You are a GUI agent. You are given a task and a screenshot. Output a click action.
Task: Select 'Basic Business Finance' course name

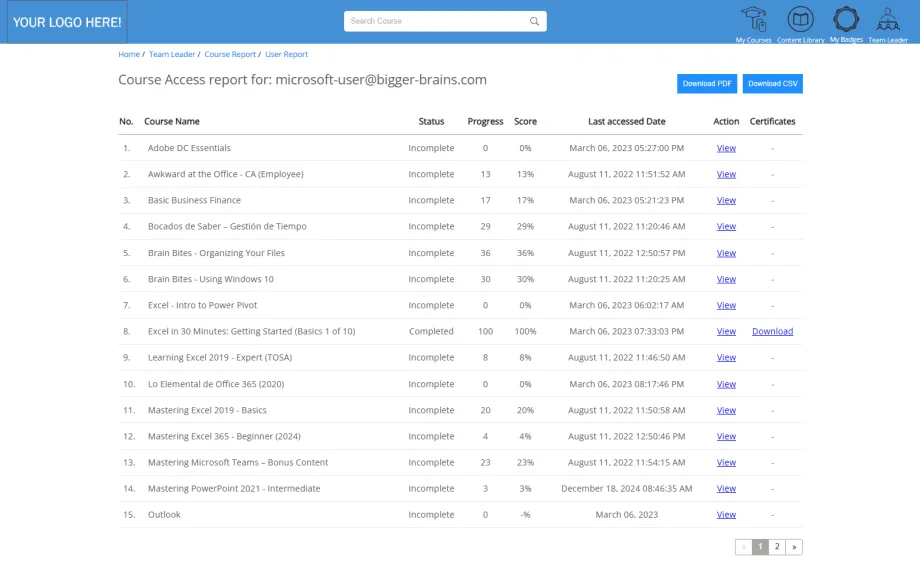coord(194,200)
